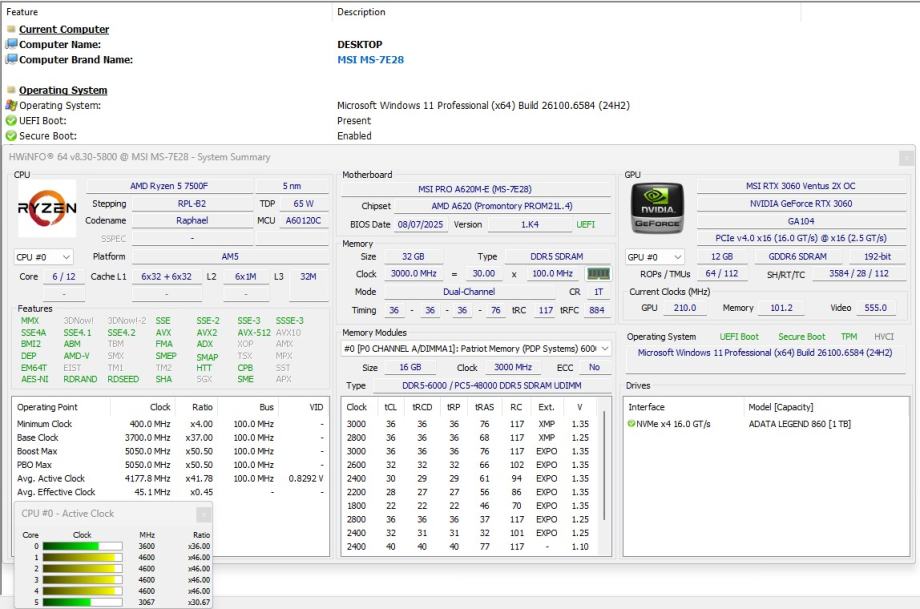Click the Current Computer section icon
The width and height of the screenshot is (920, 609).
[11, 29]
